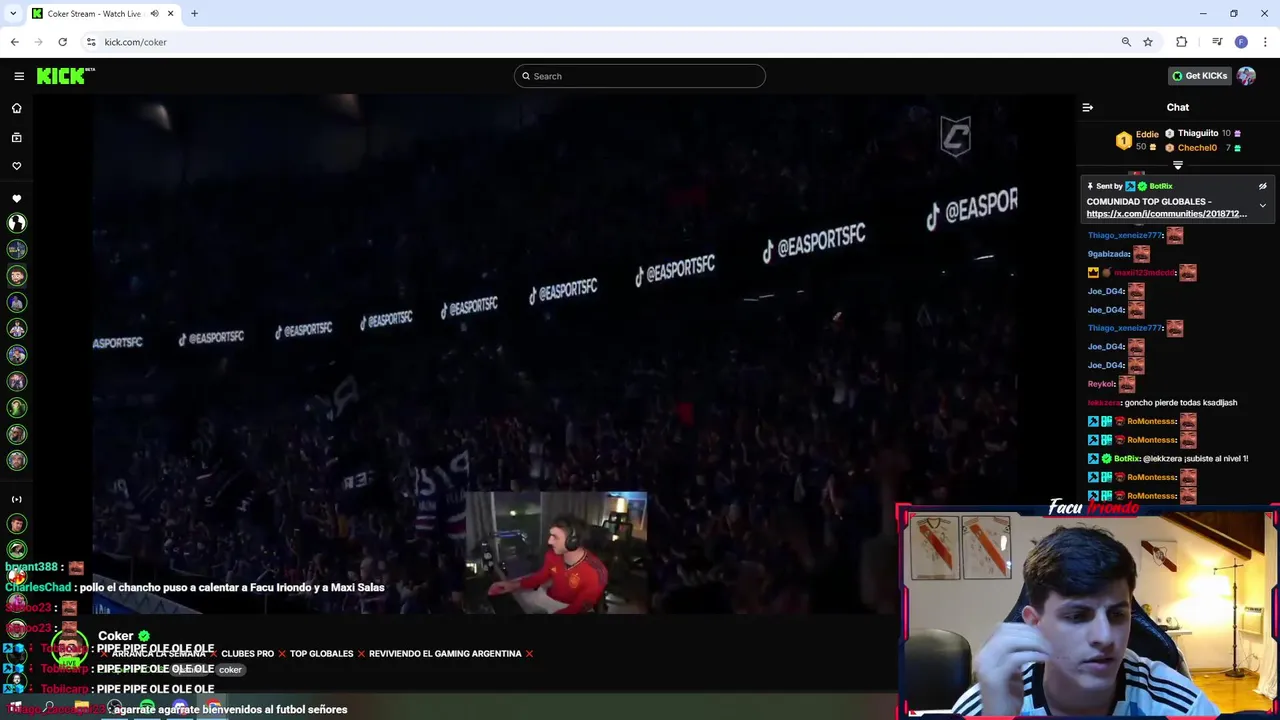Hide the pinned BotRix message

tap(1263, 186)
